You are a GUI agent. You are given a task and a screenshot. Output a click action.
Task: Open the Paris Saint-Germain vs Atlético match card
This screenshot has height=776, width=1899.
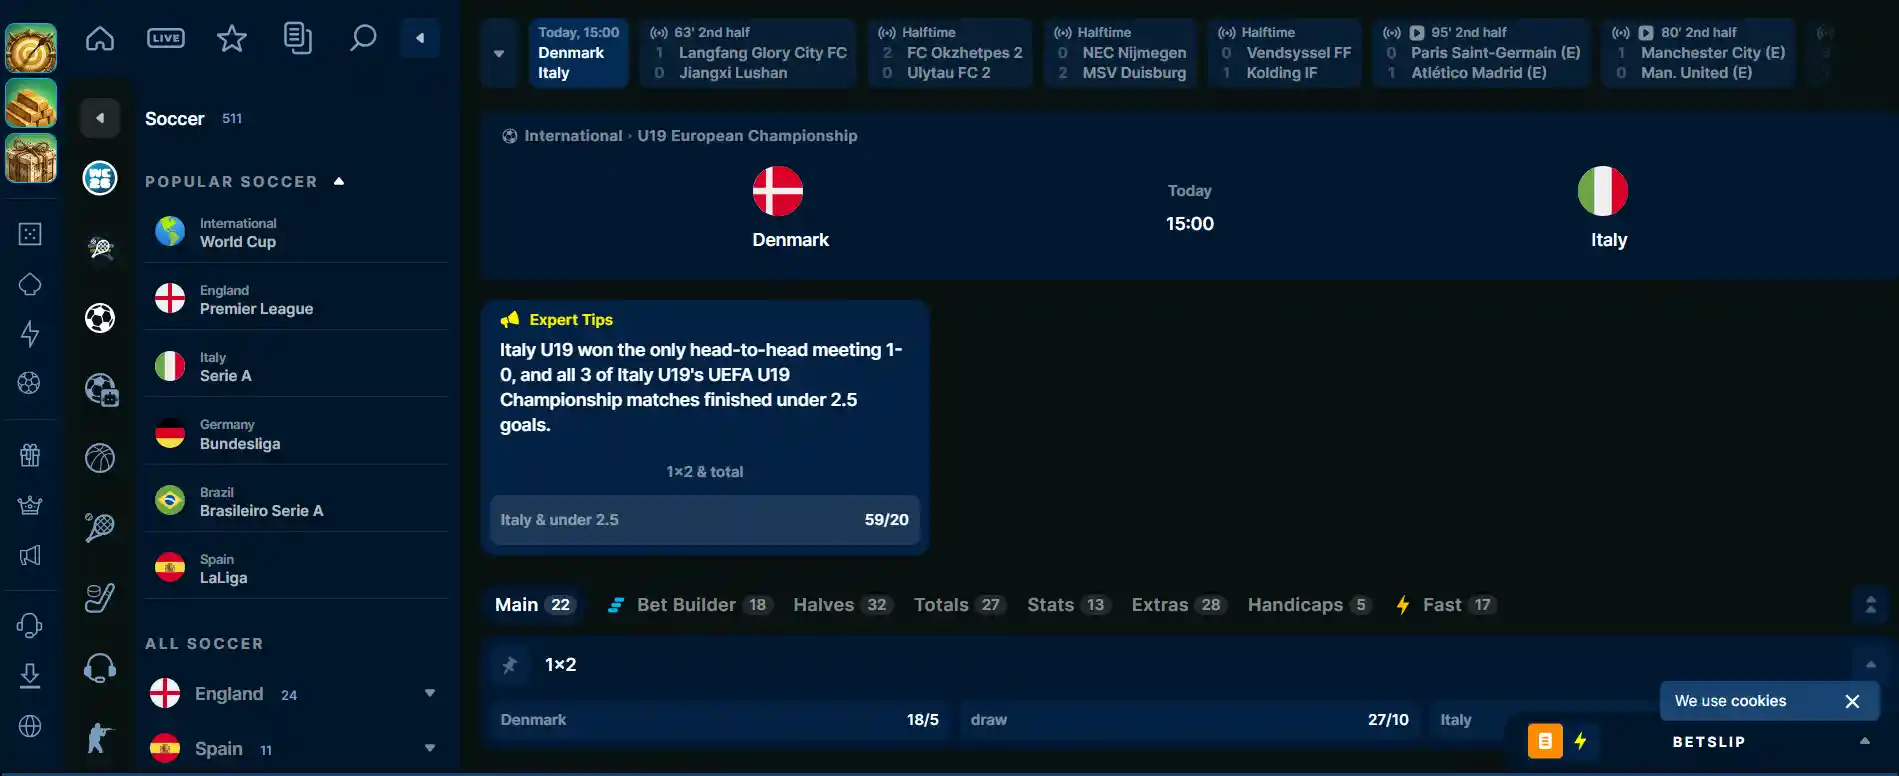tap(1482, 53)
